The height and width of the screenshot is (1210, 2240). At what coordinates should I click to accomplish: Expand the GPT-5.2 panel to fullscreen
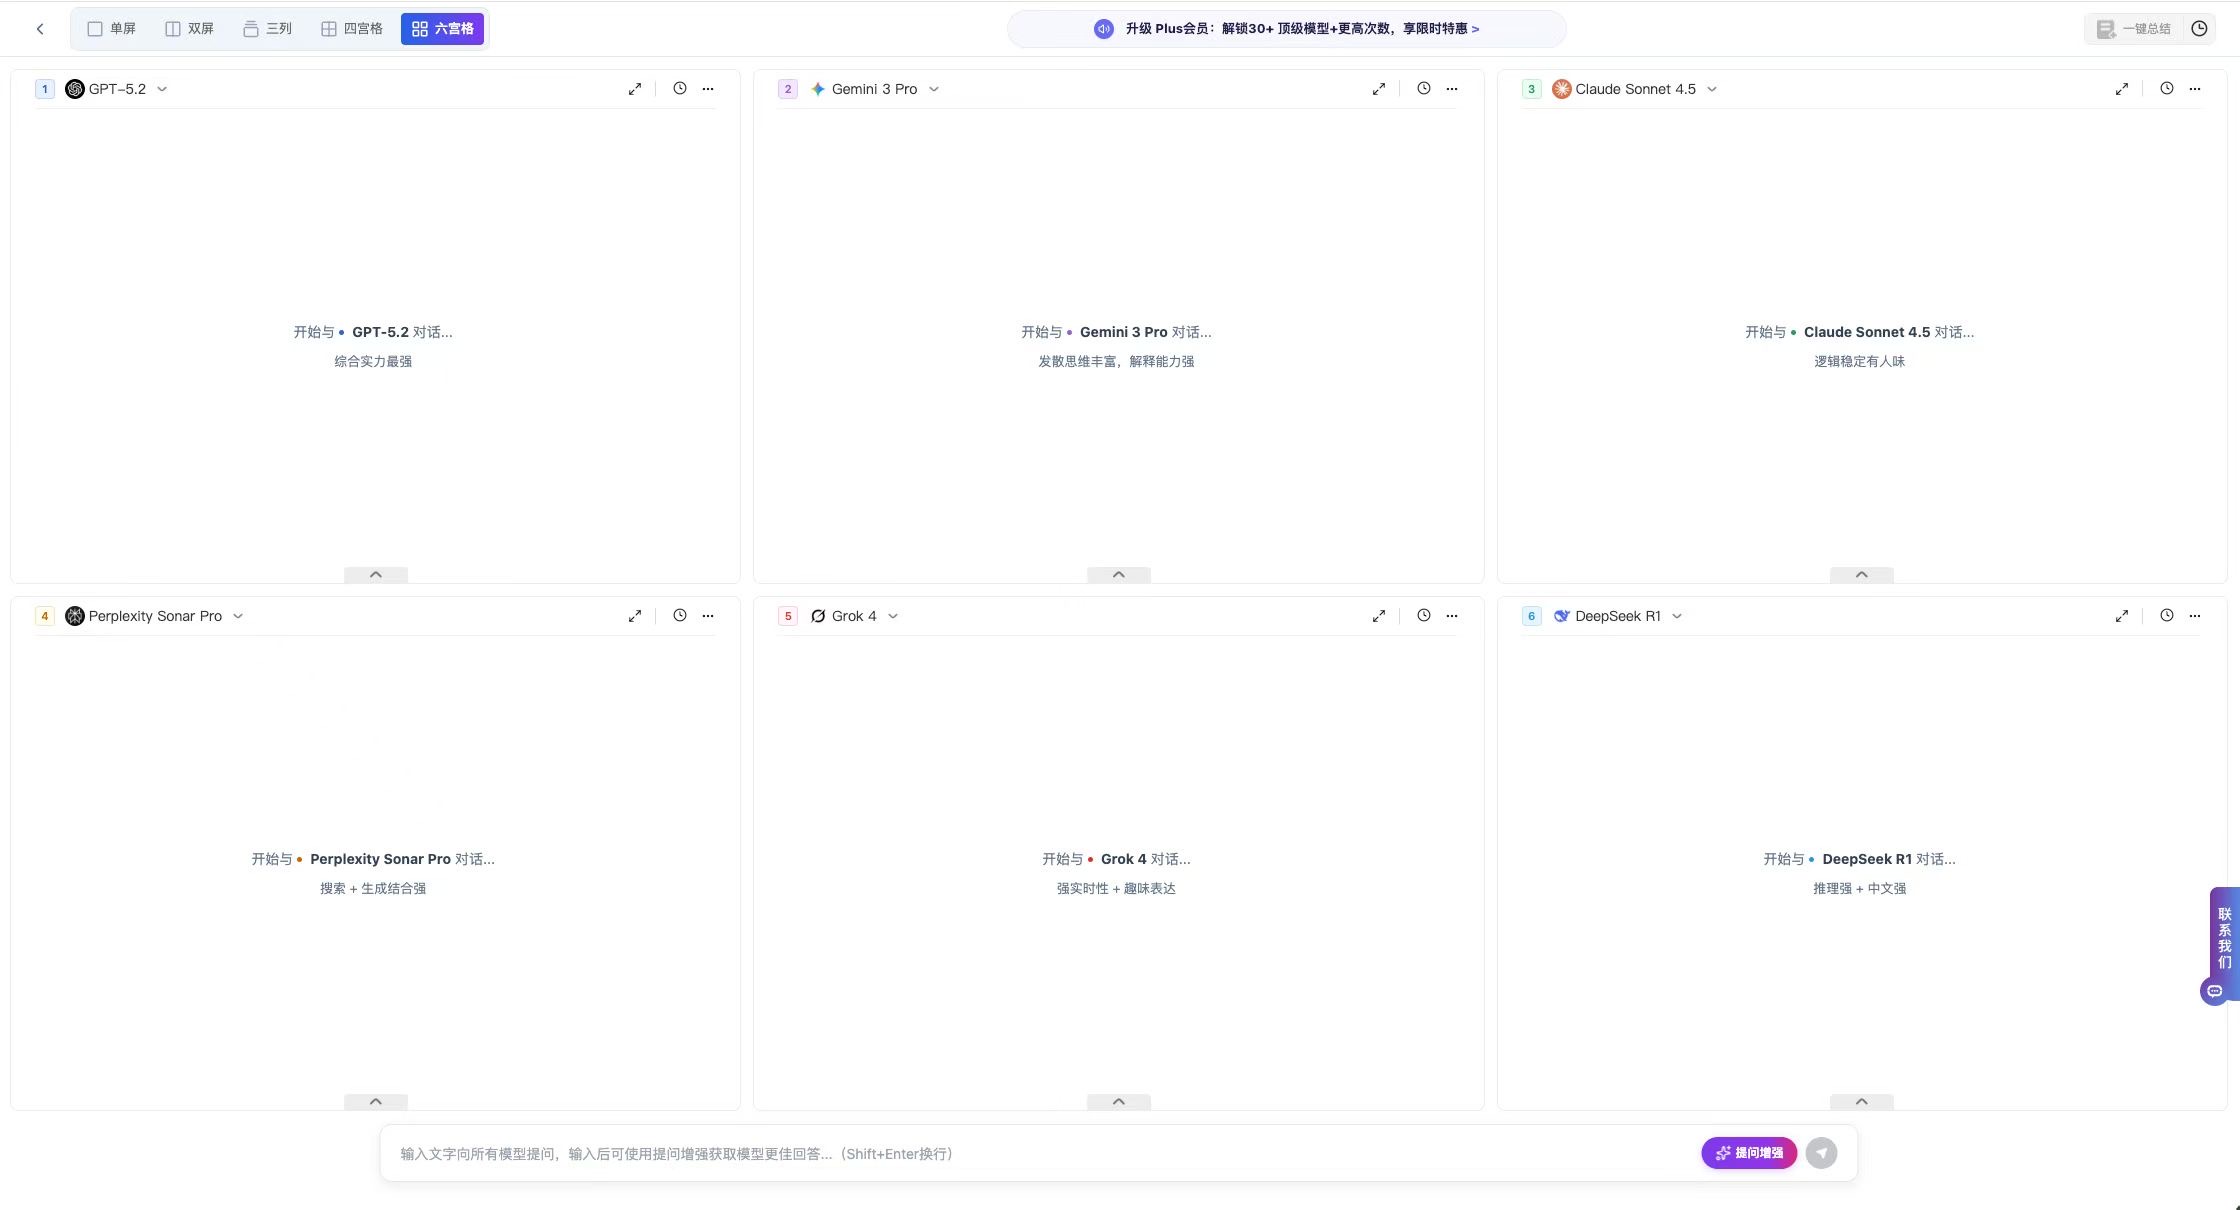[x=635, y=89]
